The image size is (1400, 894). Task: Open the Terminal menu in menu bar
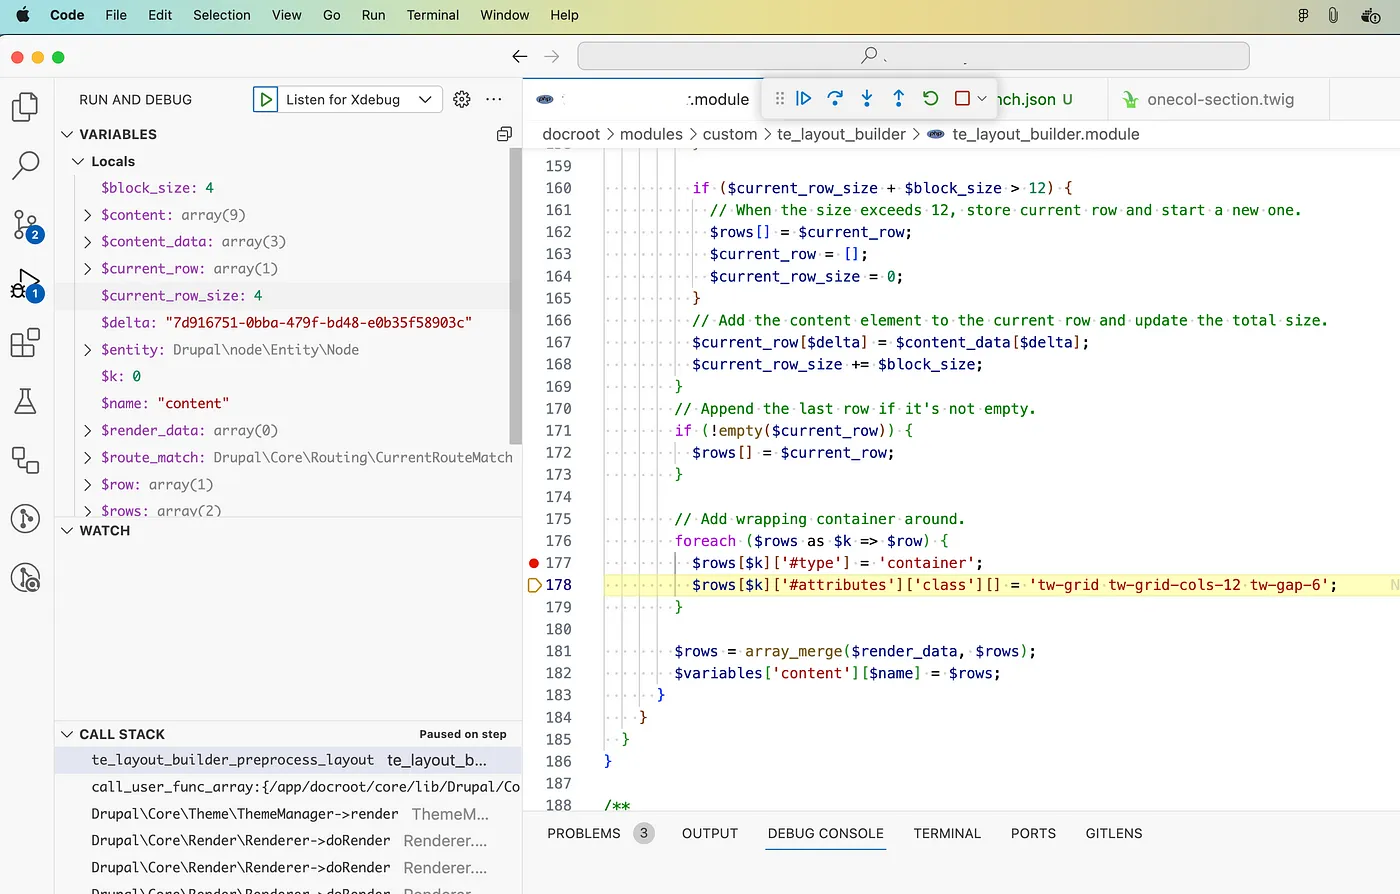[x=433, y=15]
